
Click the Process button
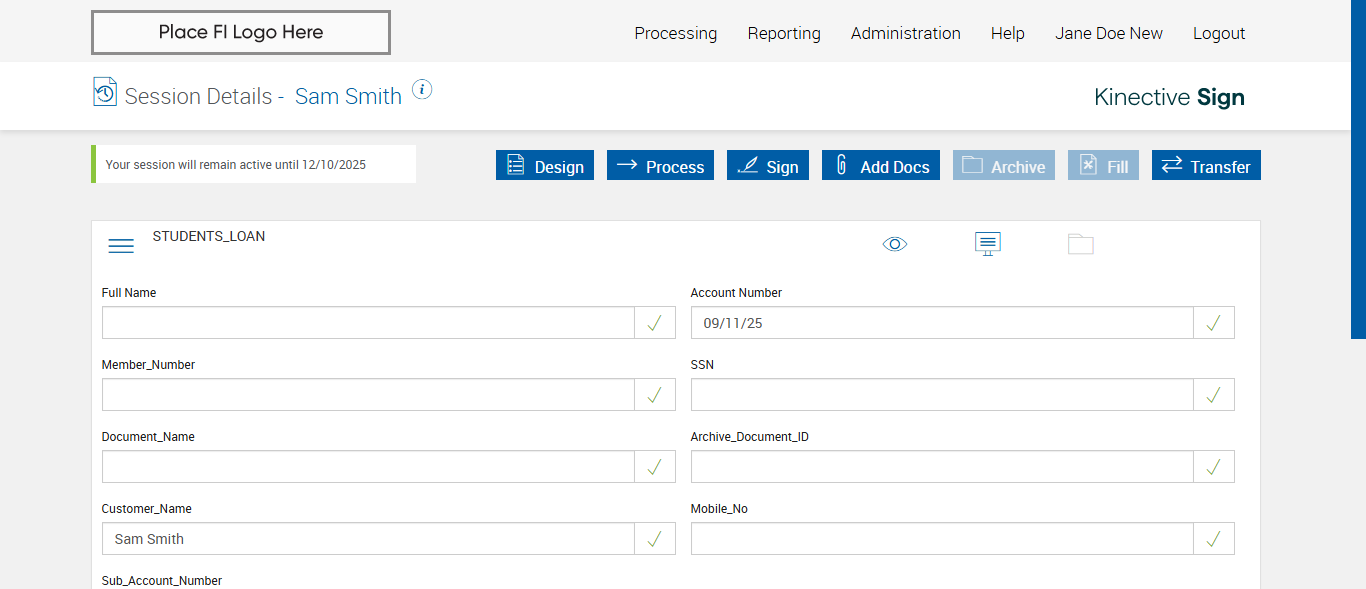click(660, 166)
